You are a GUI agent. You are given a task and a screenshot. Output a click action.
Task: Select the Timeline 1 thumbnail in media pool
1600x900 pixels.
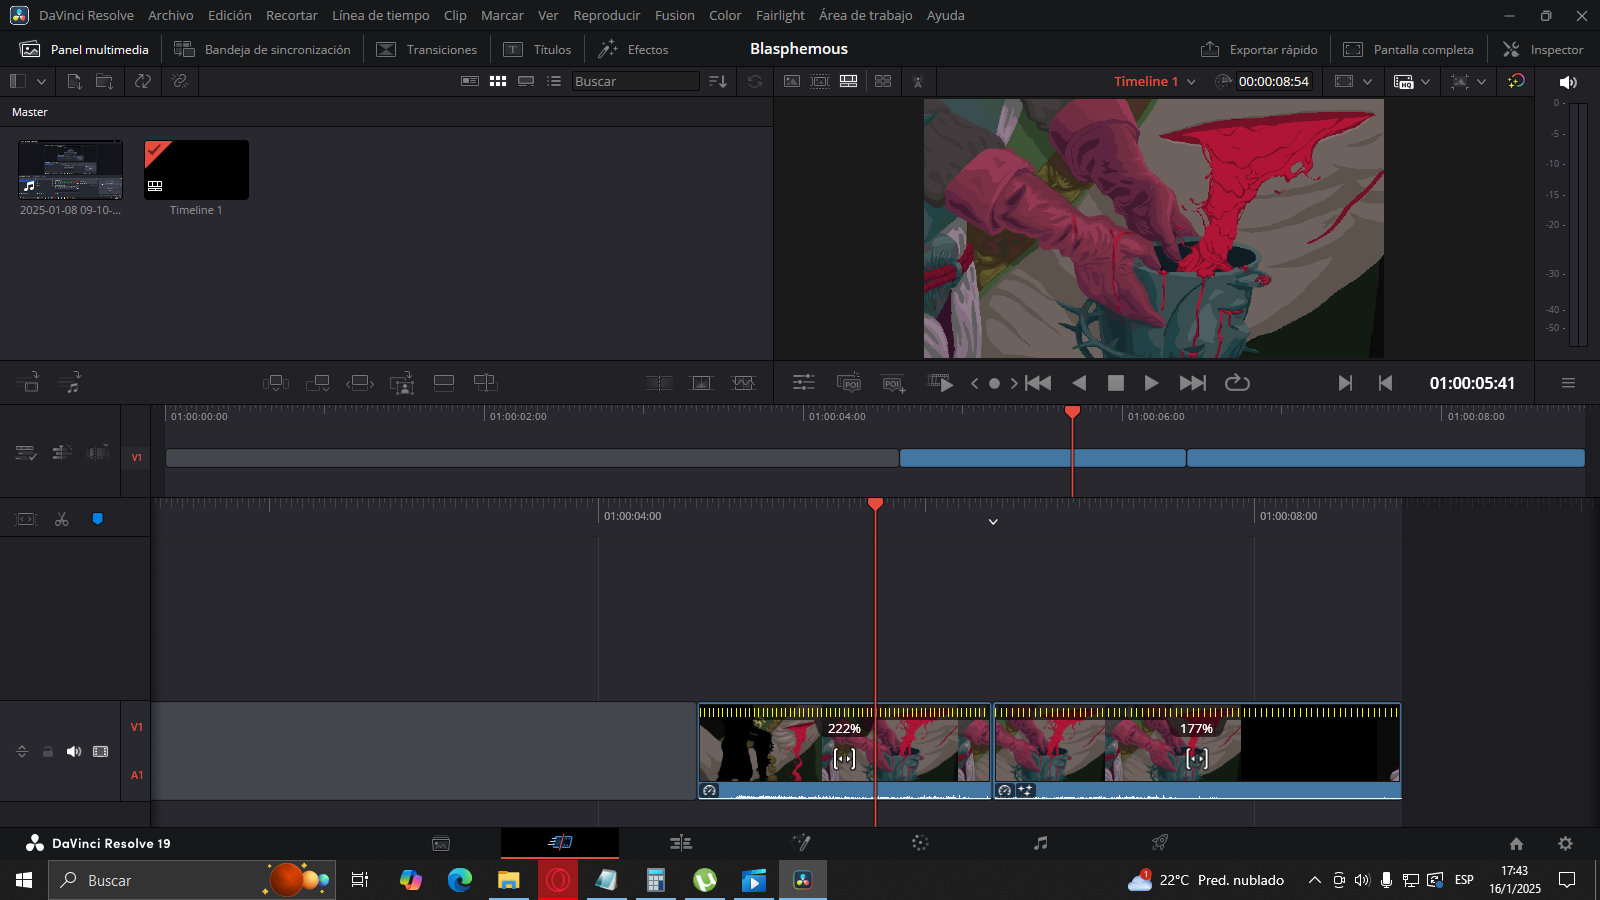(x=196, y=171)
